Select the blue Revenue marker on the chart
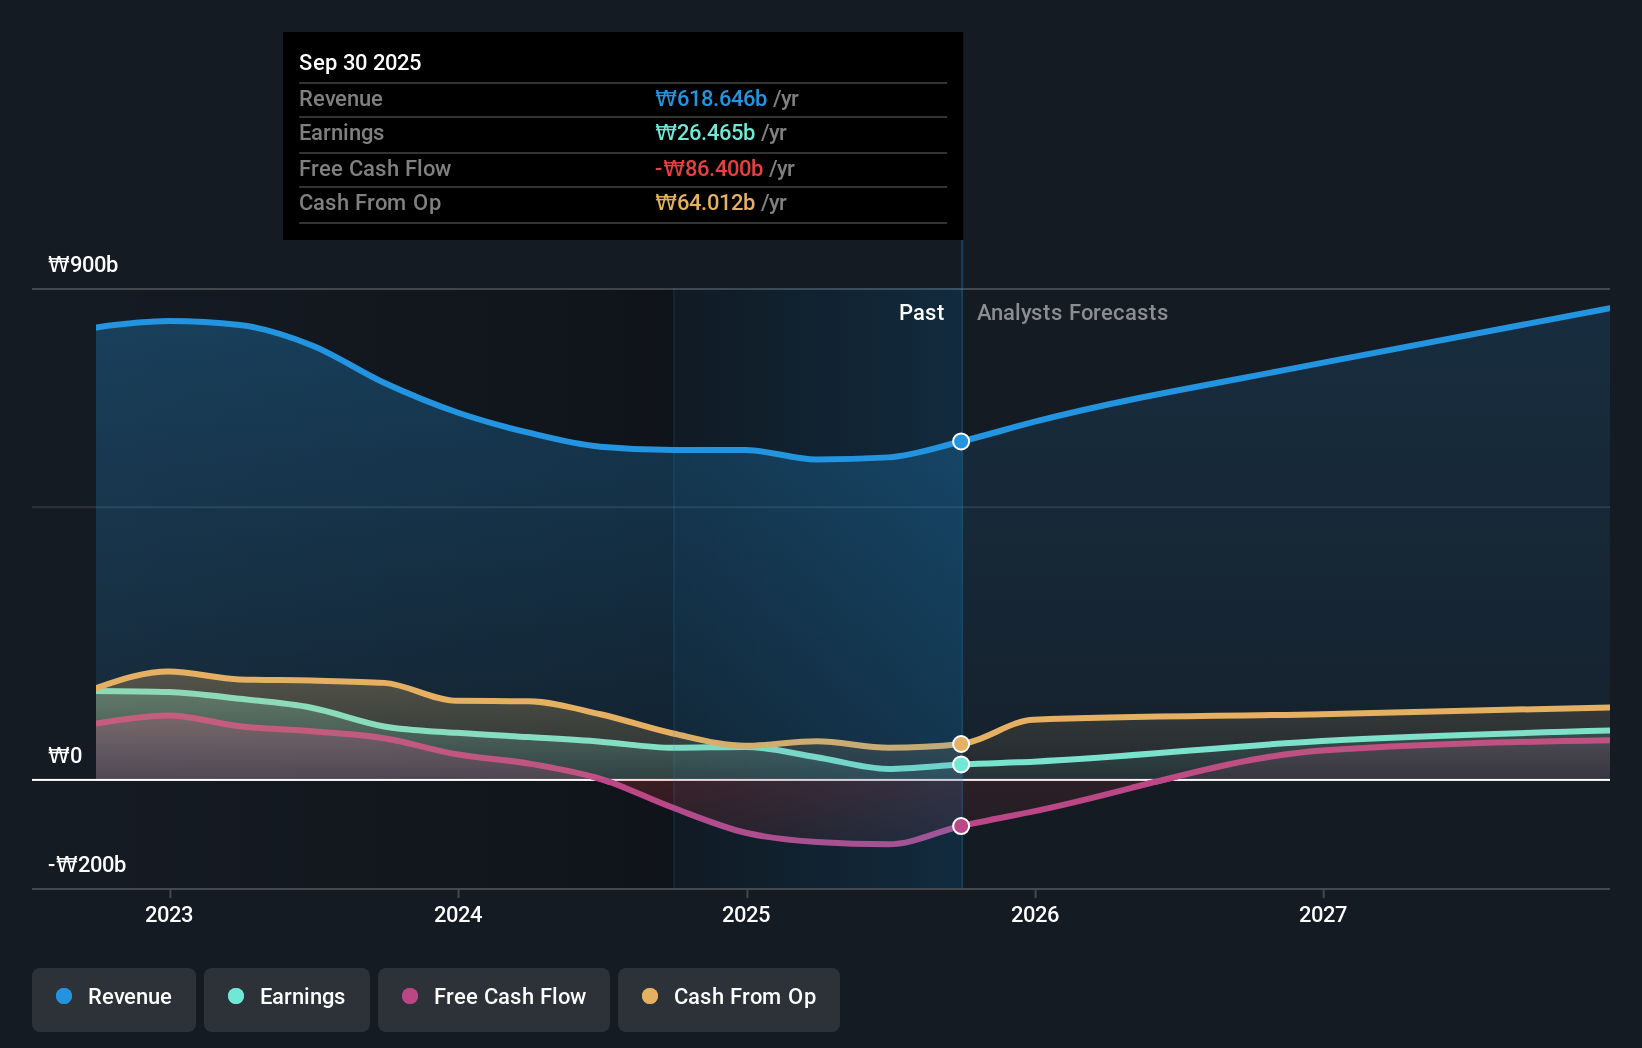 [961, 441]
